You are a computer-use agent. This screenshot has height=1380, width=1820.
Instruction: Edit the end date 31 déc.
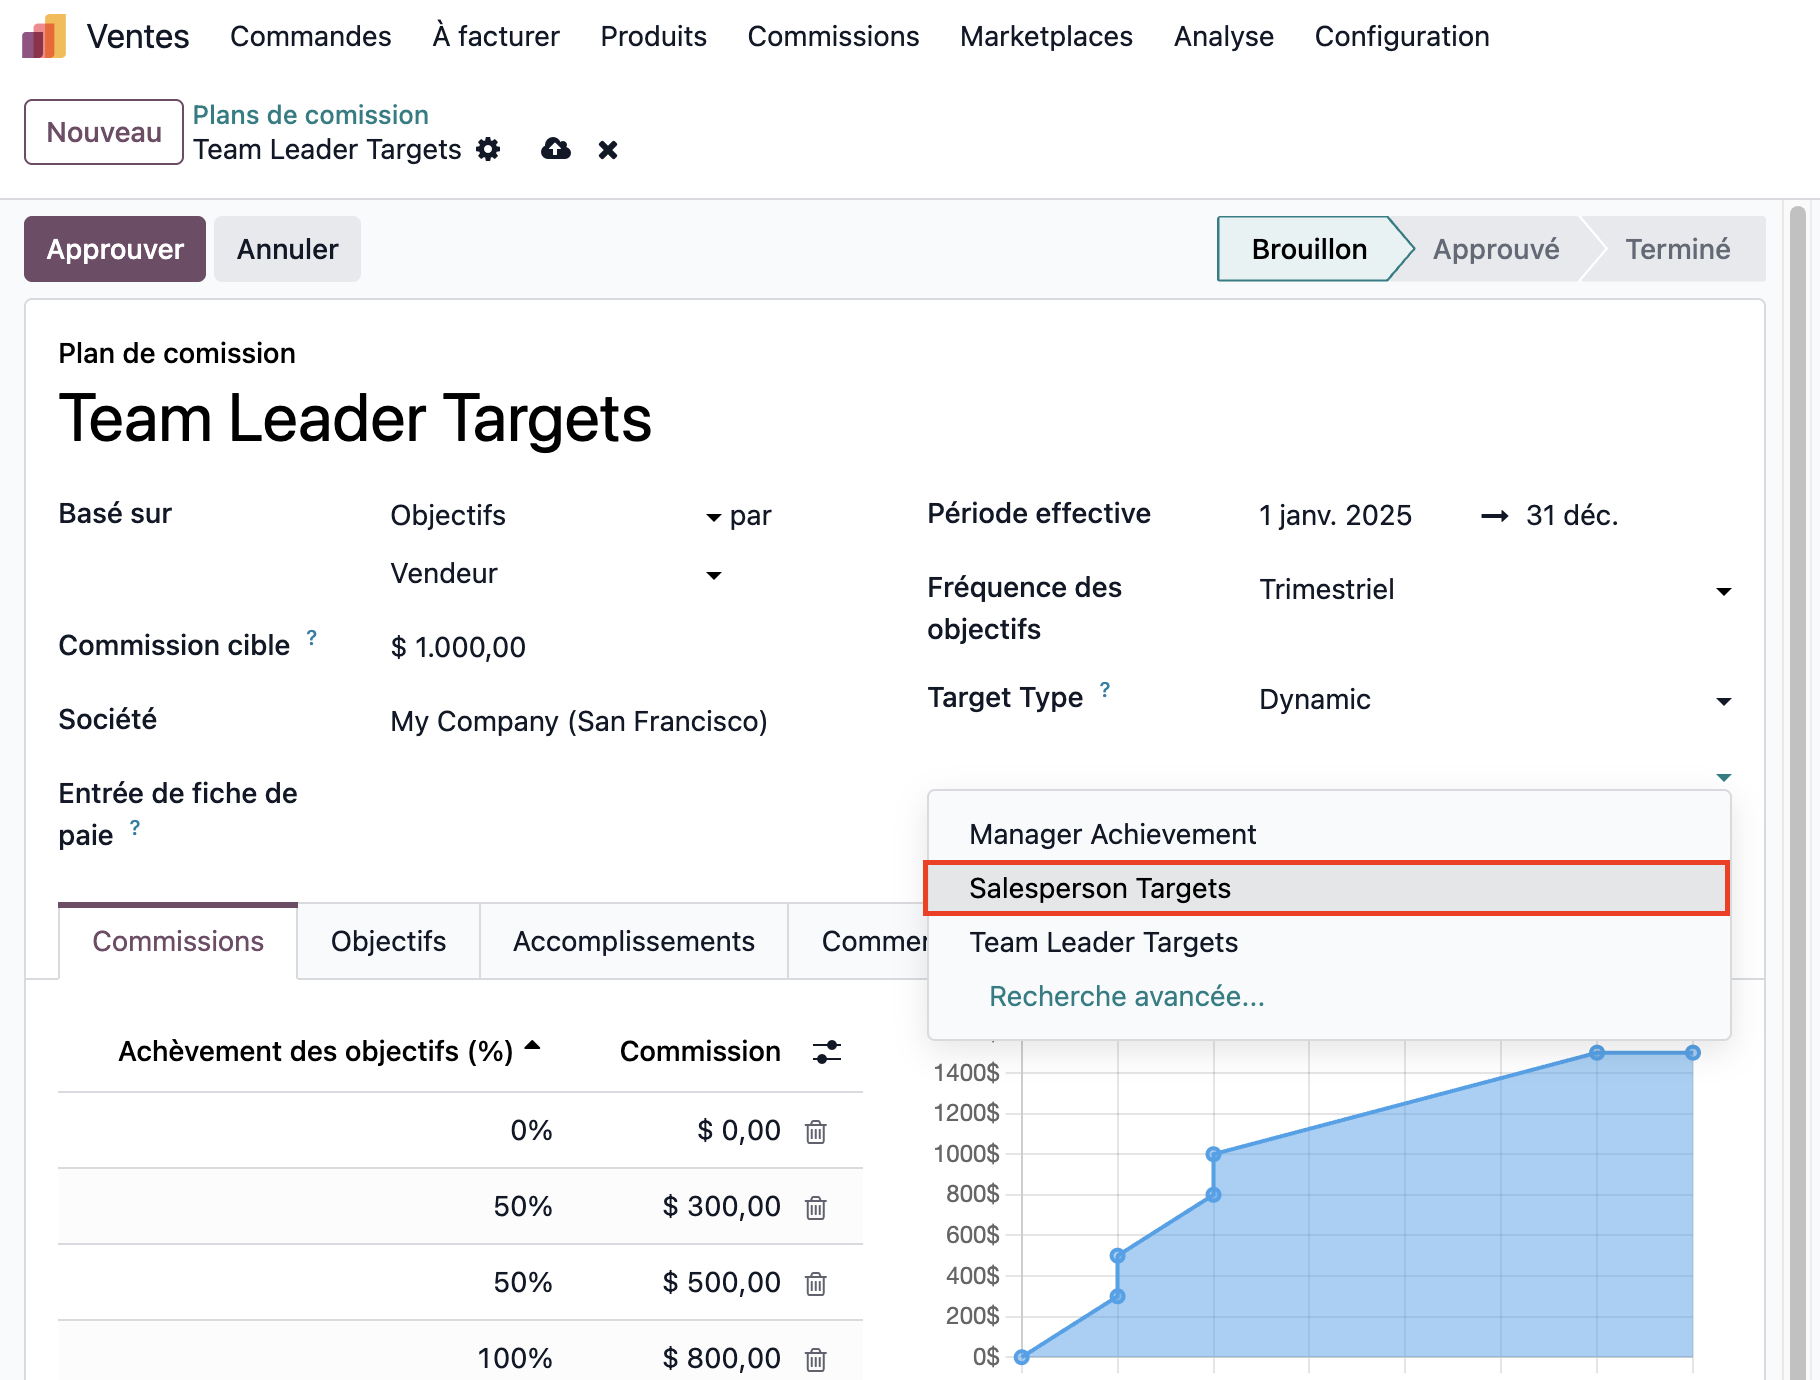pyautogui.click(x=1572, y=516)
